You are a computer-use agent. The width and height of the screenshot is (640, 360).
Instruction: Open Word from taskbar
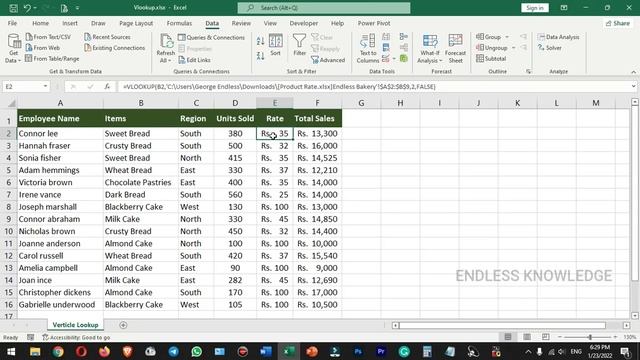[x=265, y=351]
